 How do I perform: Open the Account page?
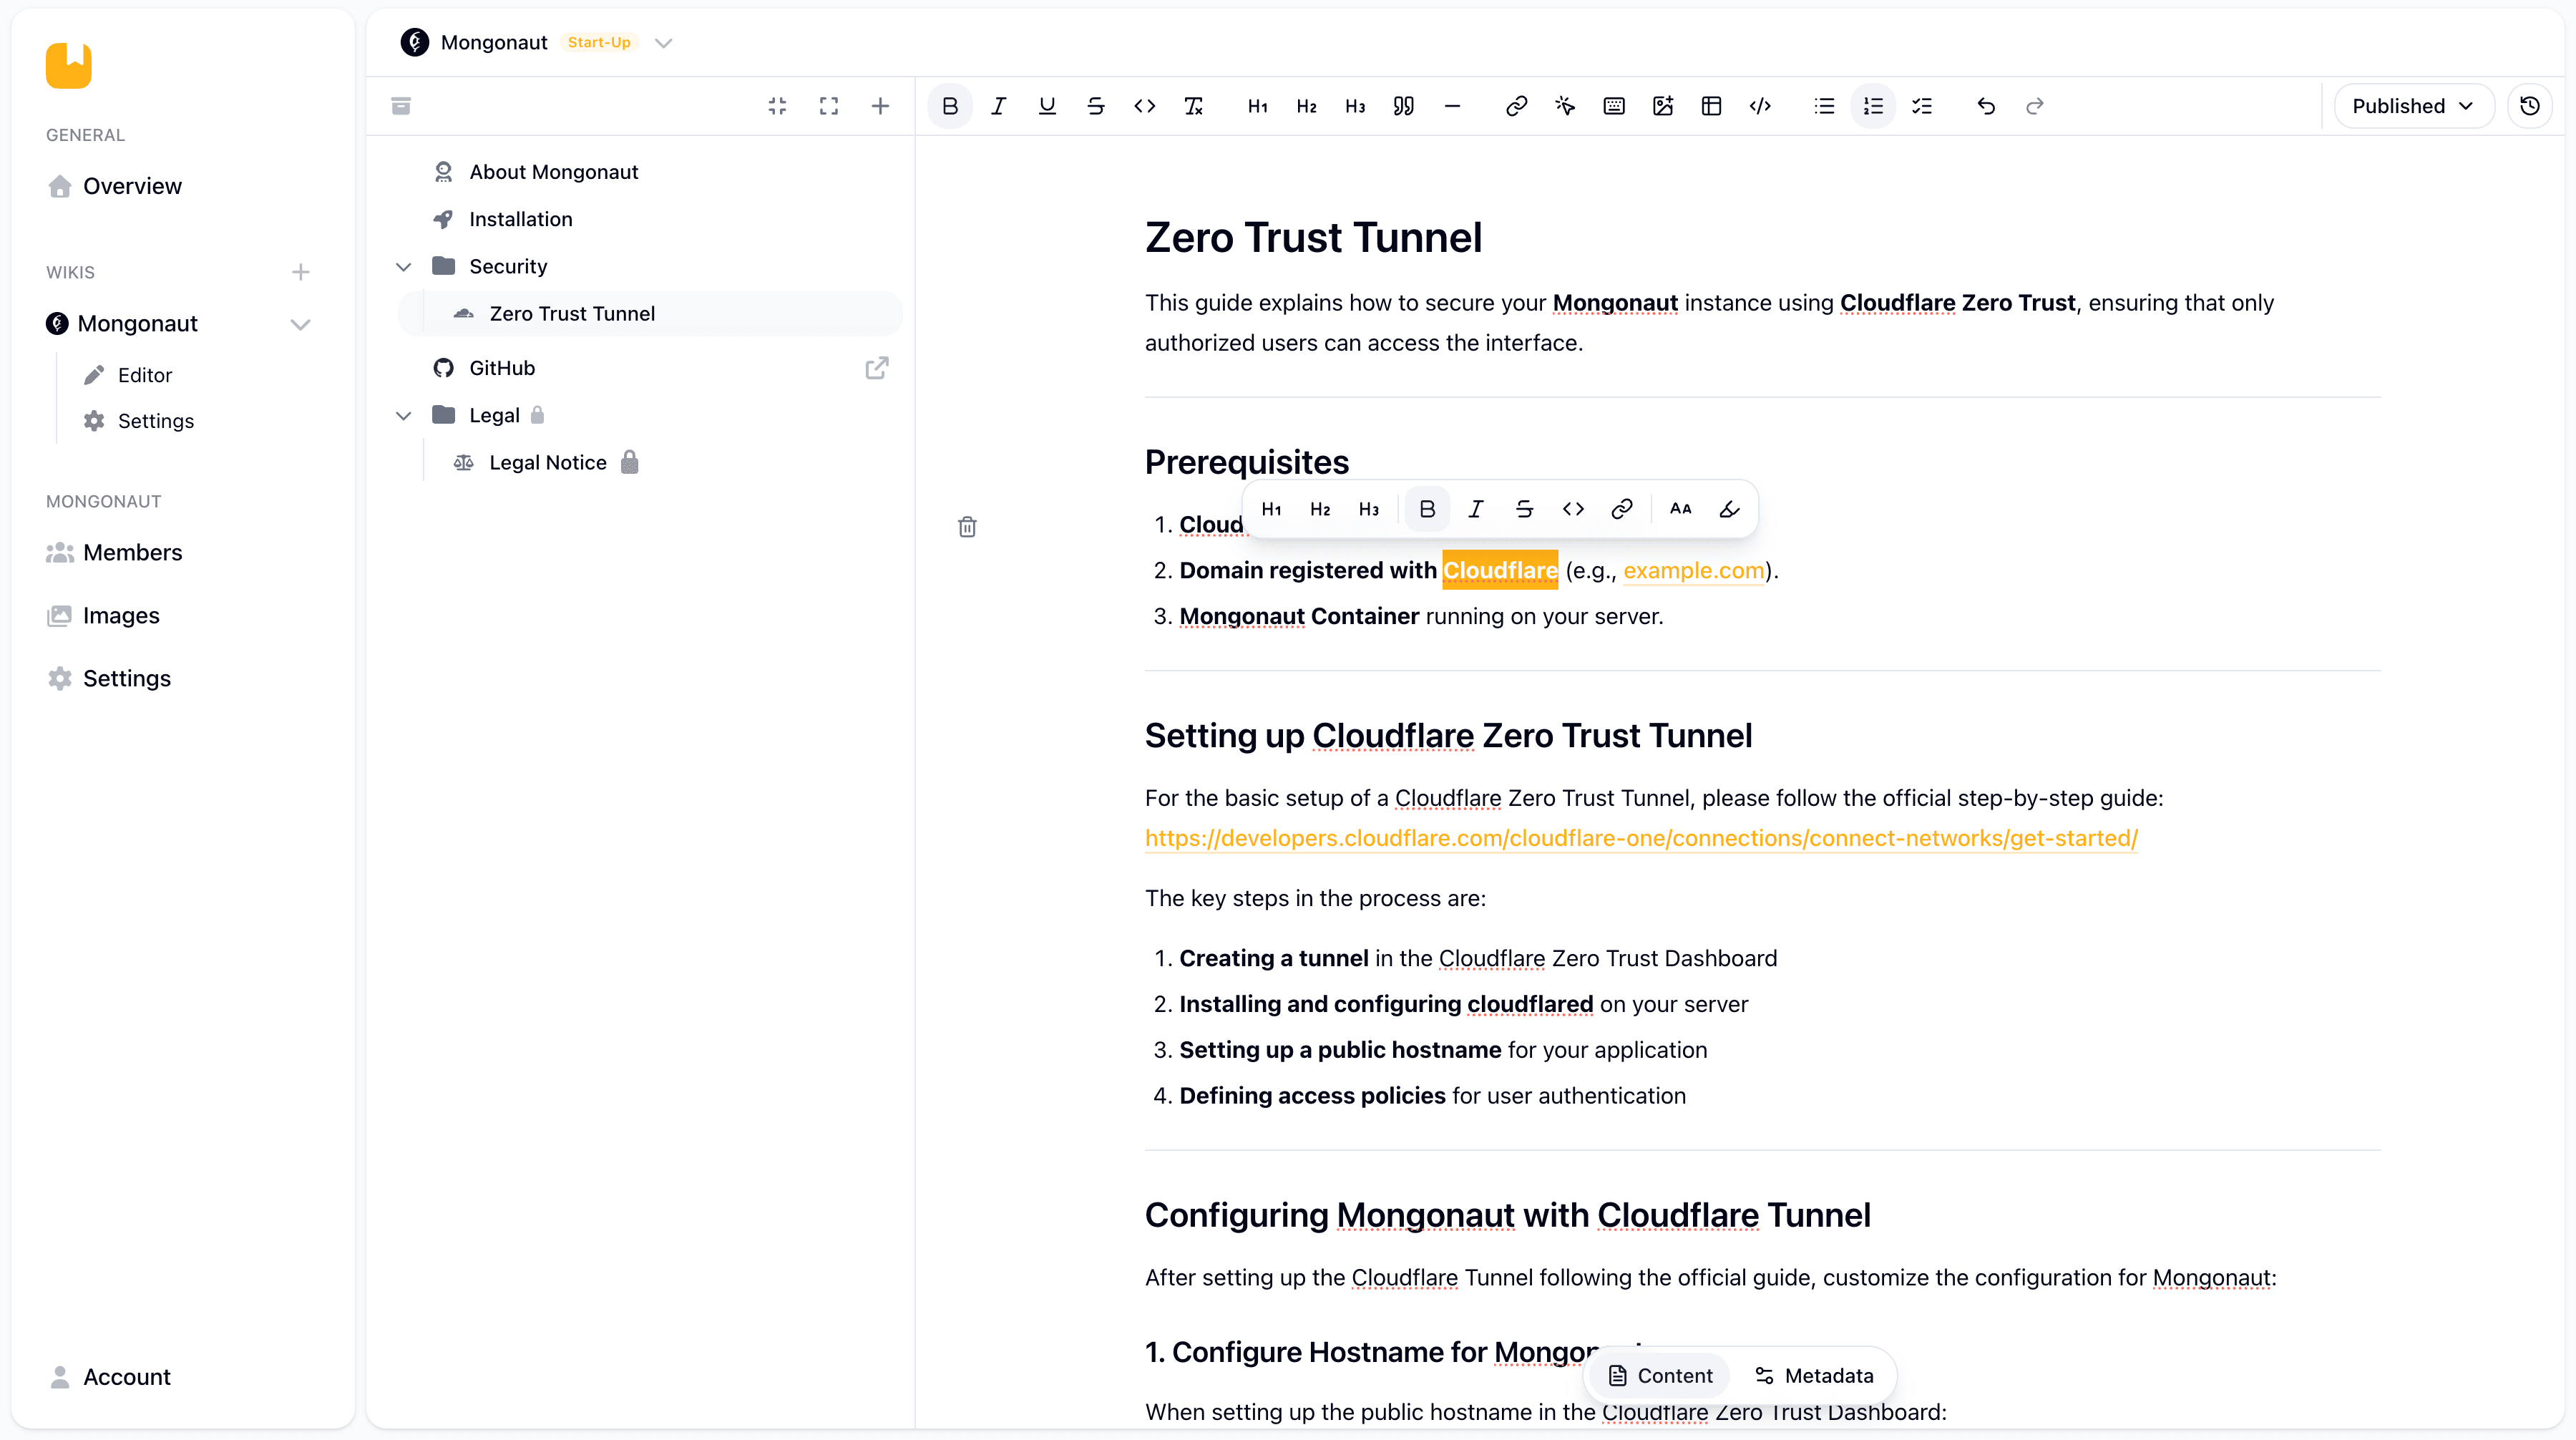pyautogui.click(x=127, y=1377)
